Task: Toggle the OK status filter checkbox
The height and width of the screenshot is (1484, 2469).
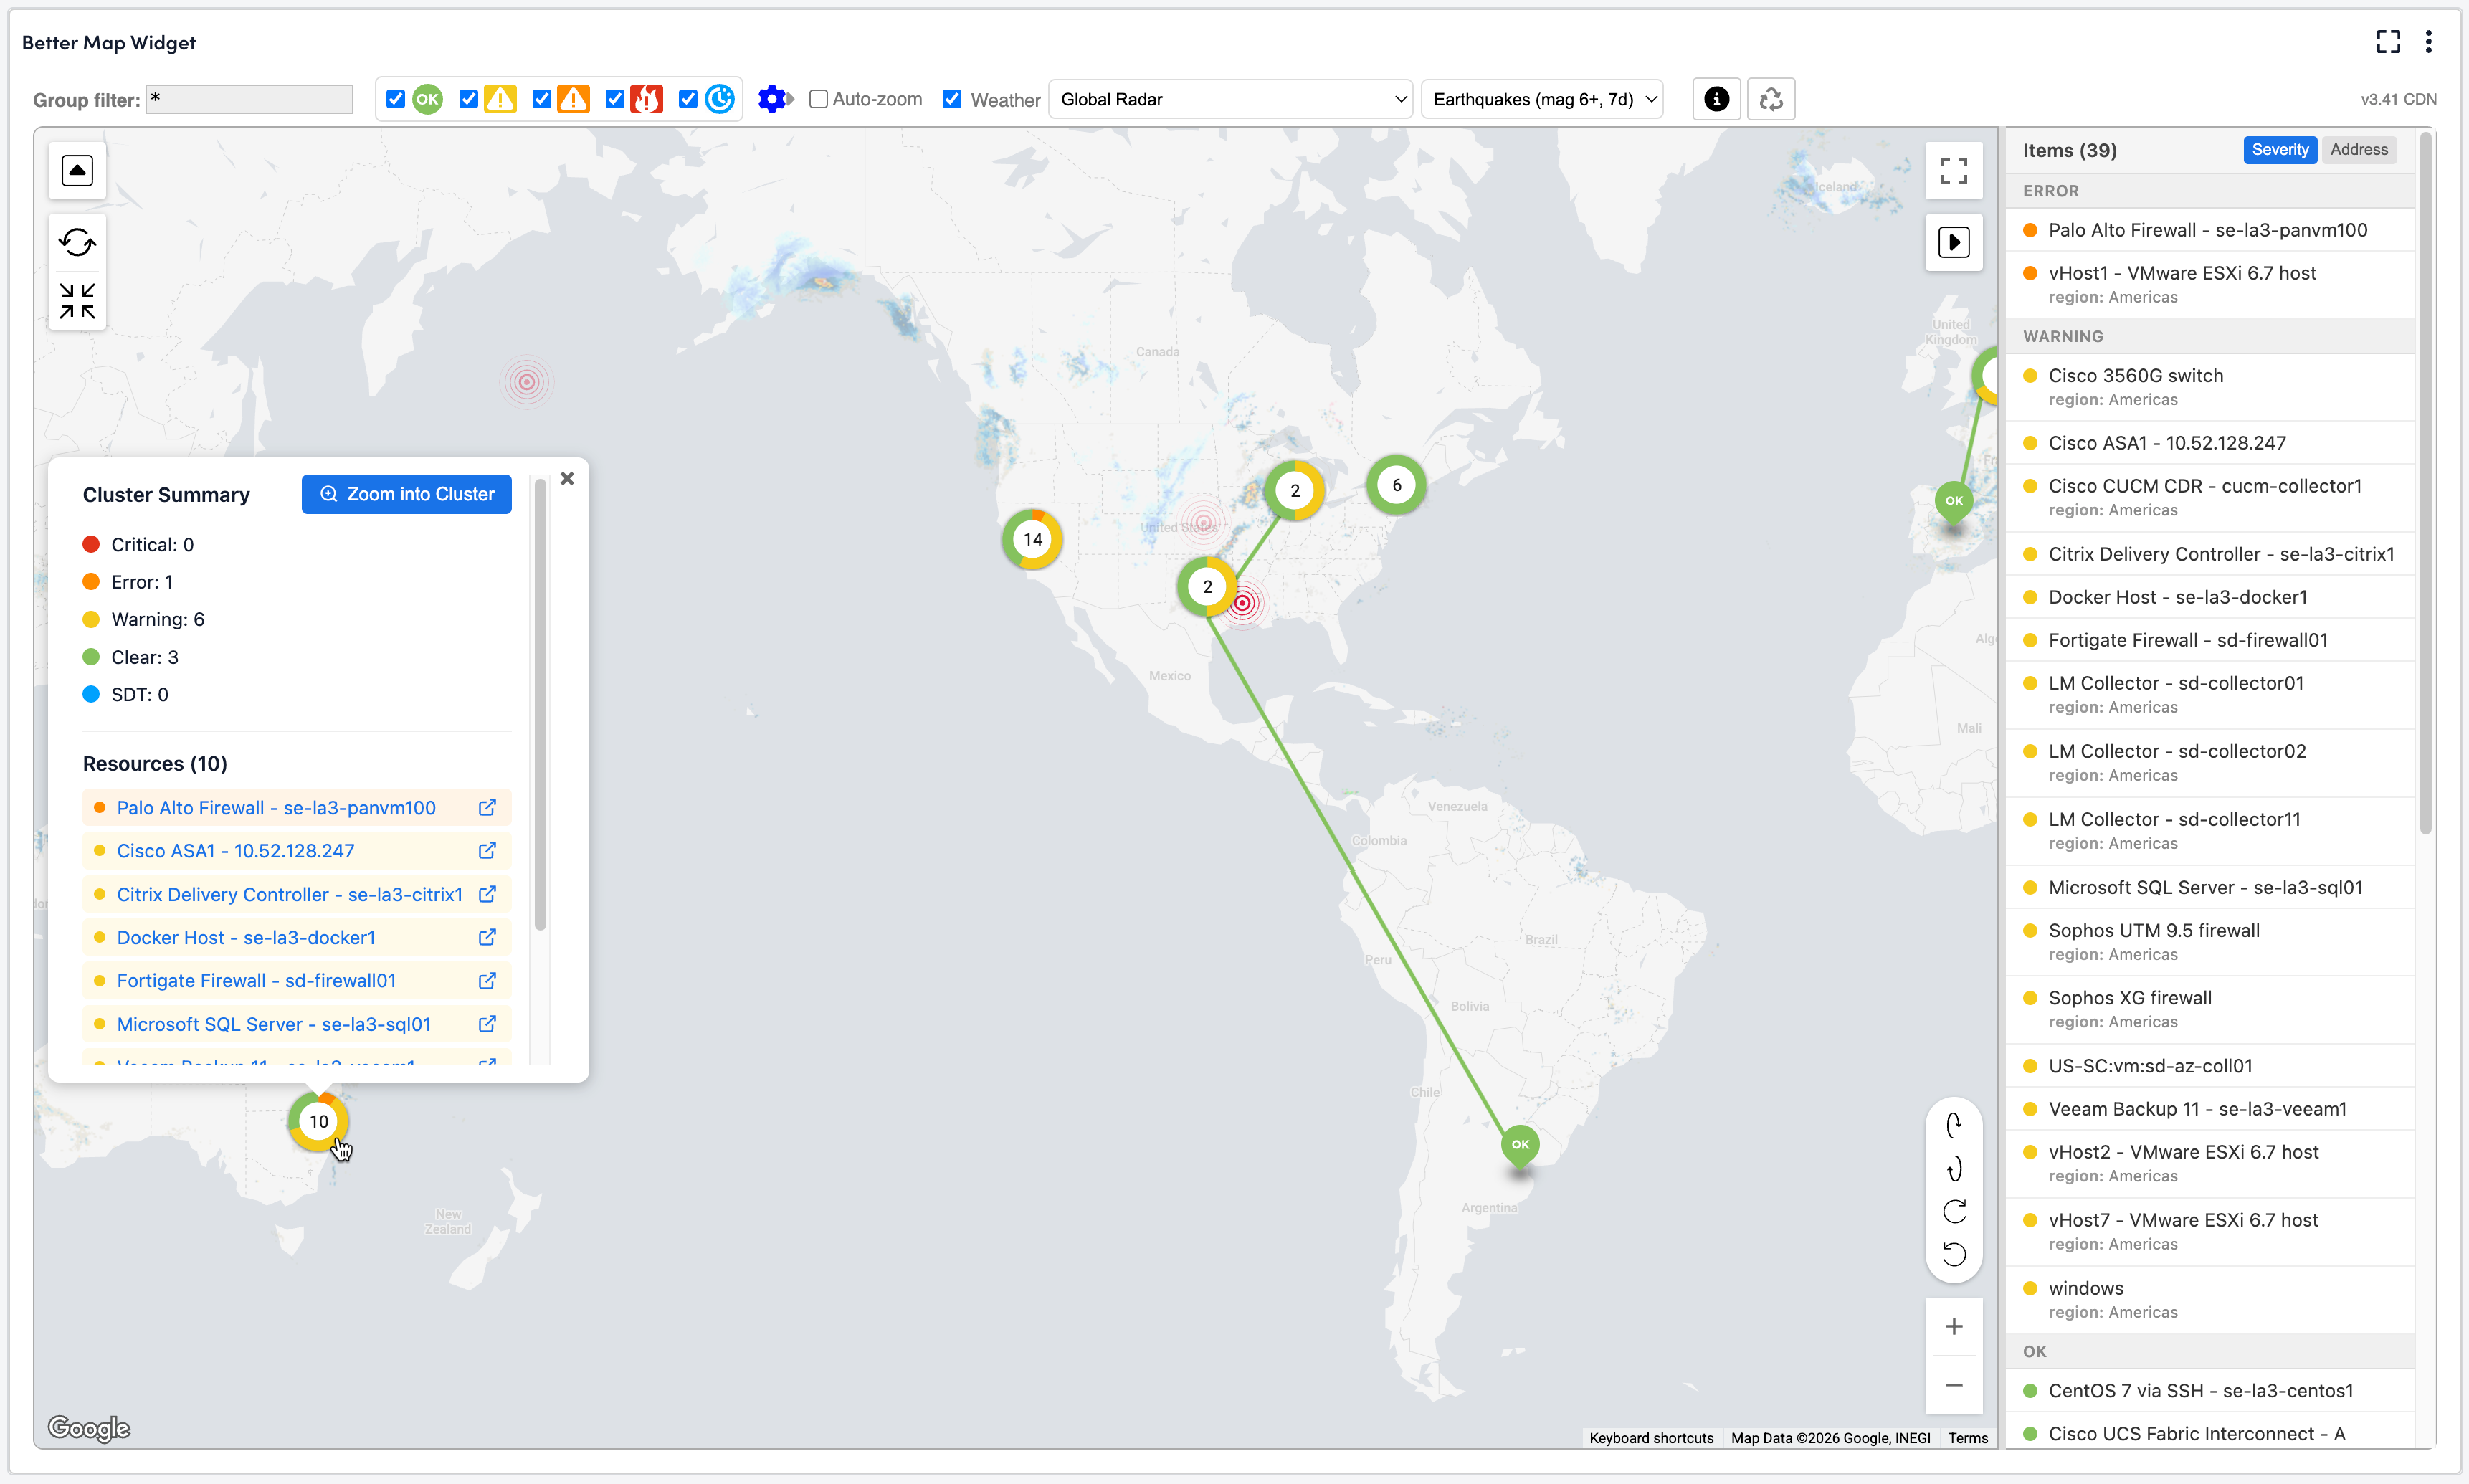Action: coord(396,99)
